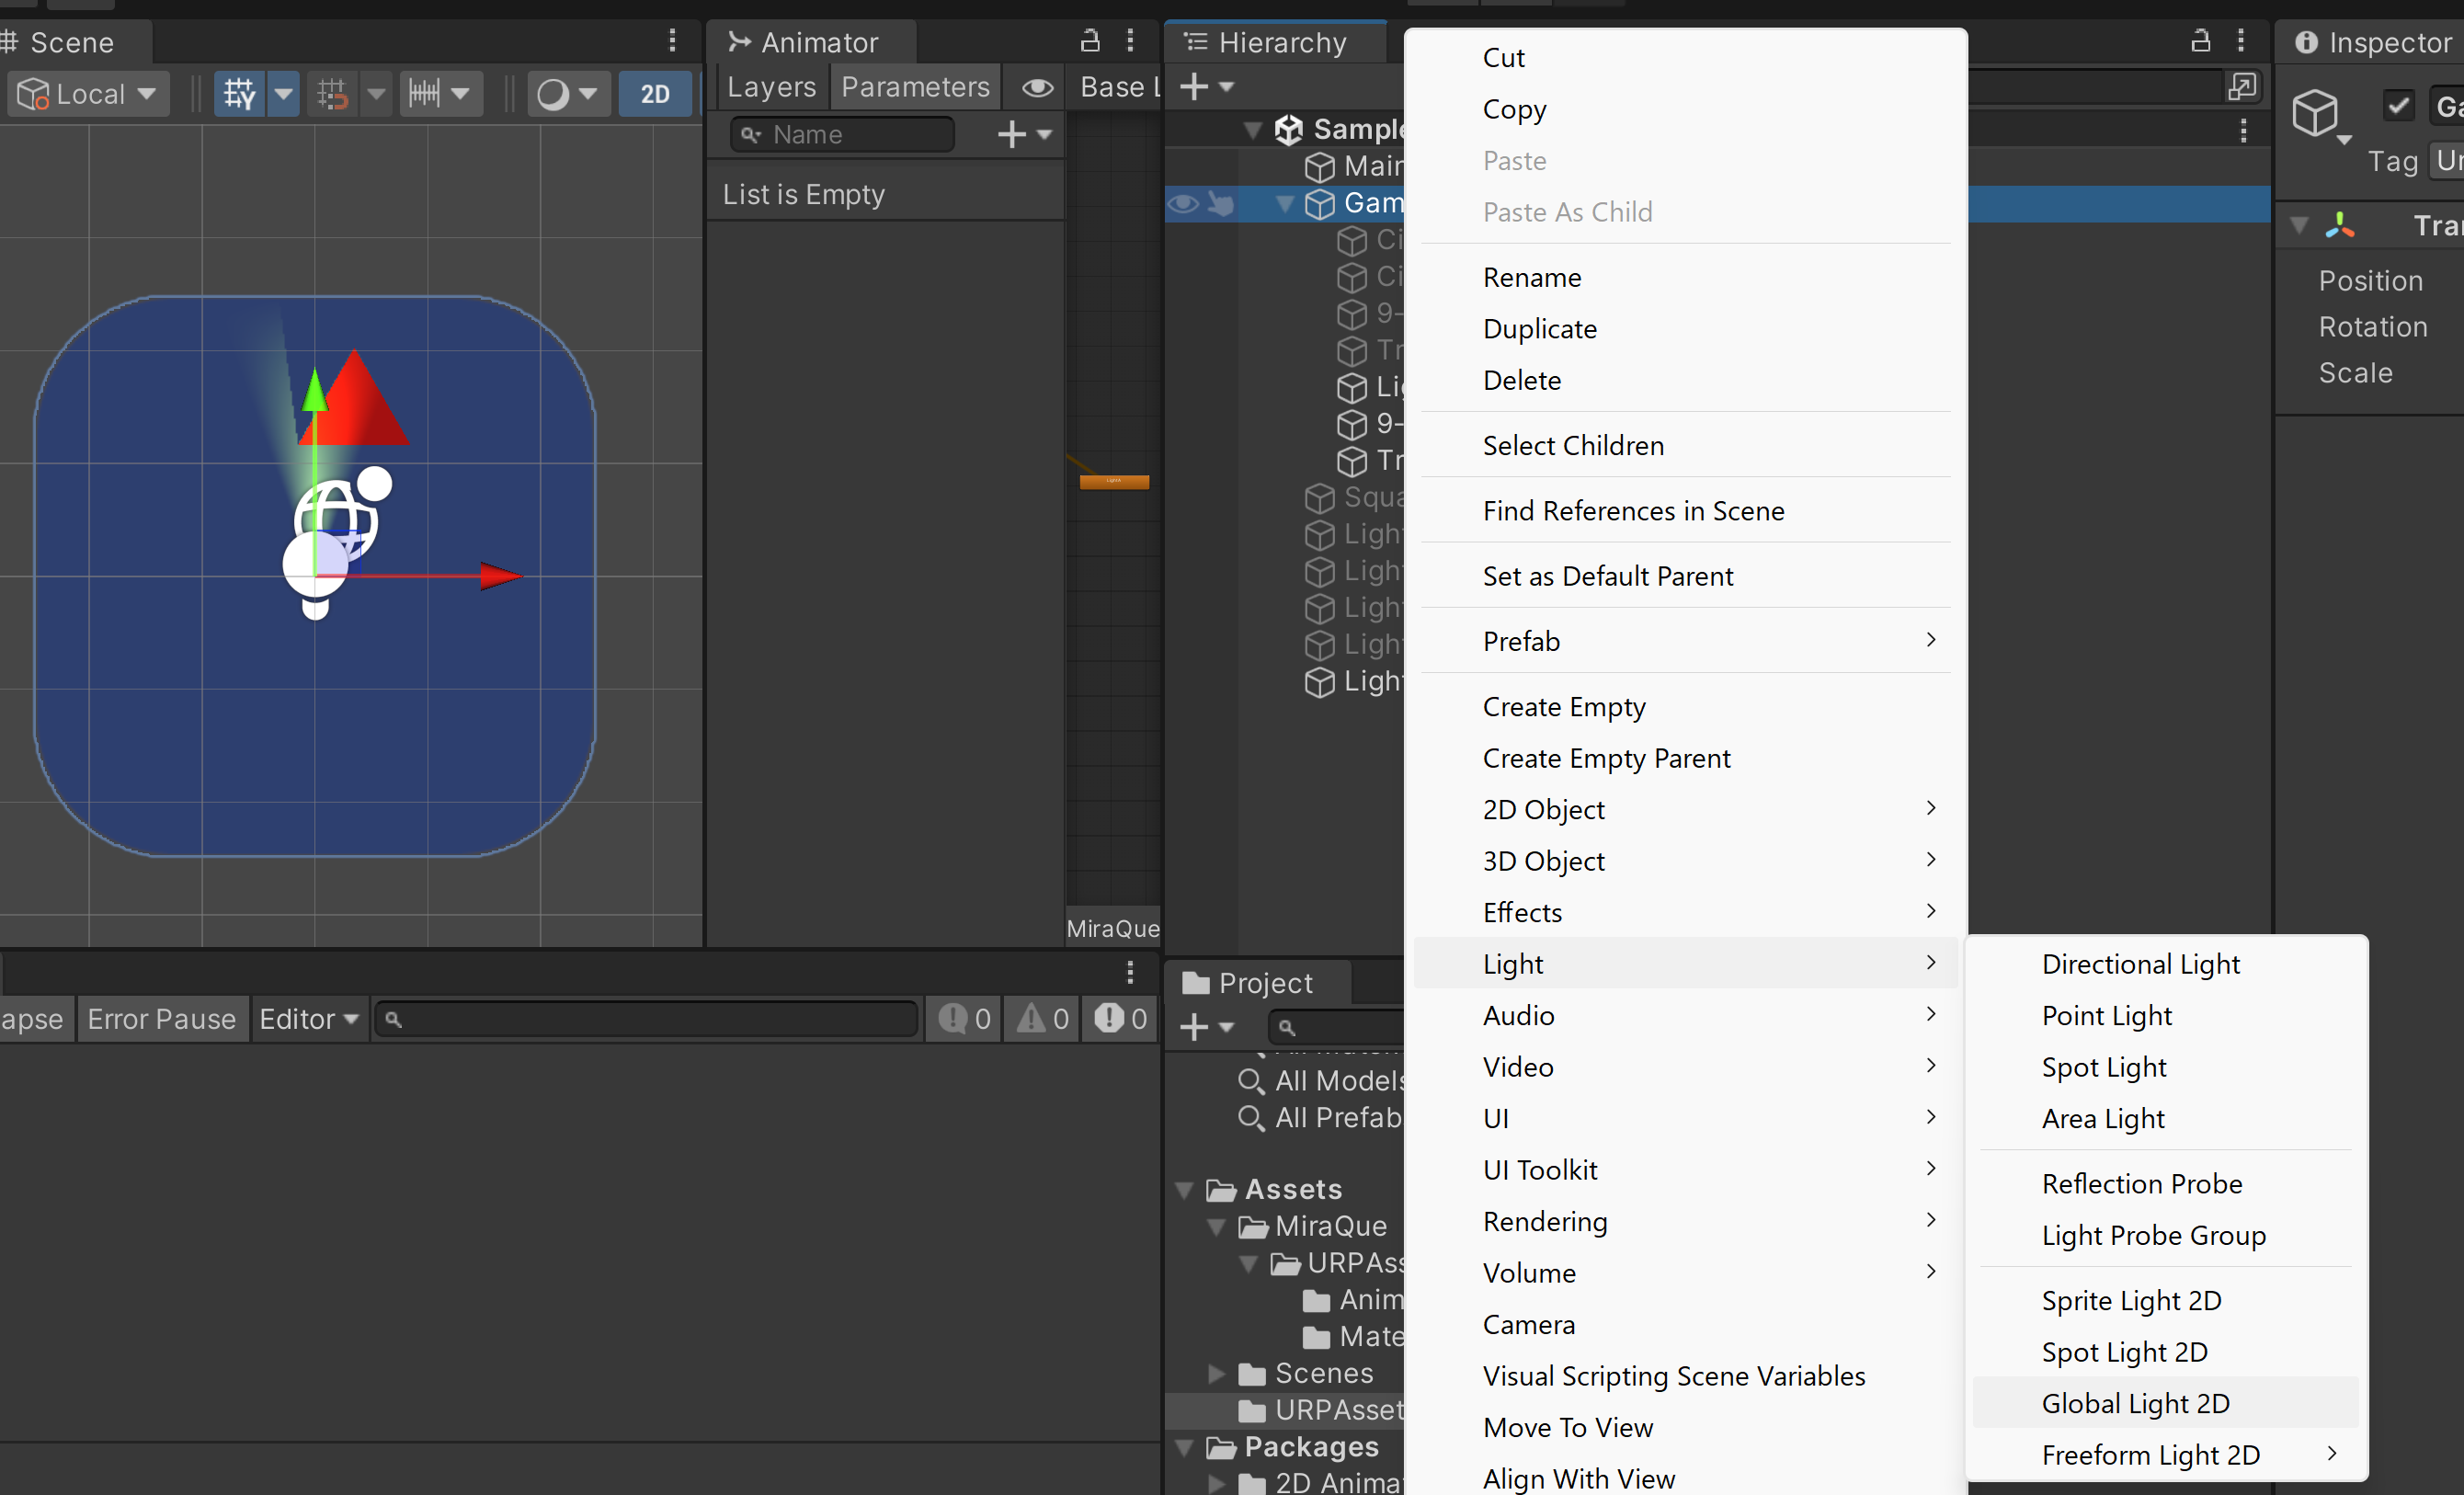Screen dimensions: 2464x1495
Task: Switch to the Parameters tab
Action: pyautogui.click(x=915, y=87)
